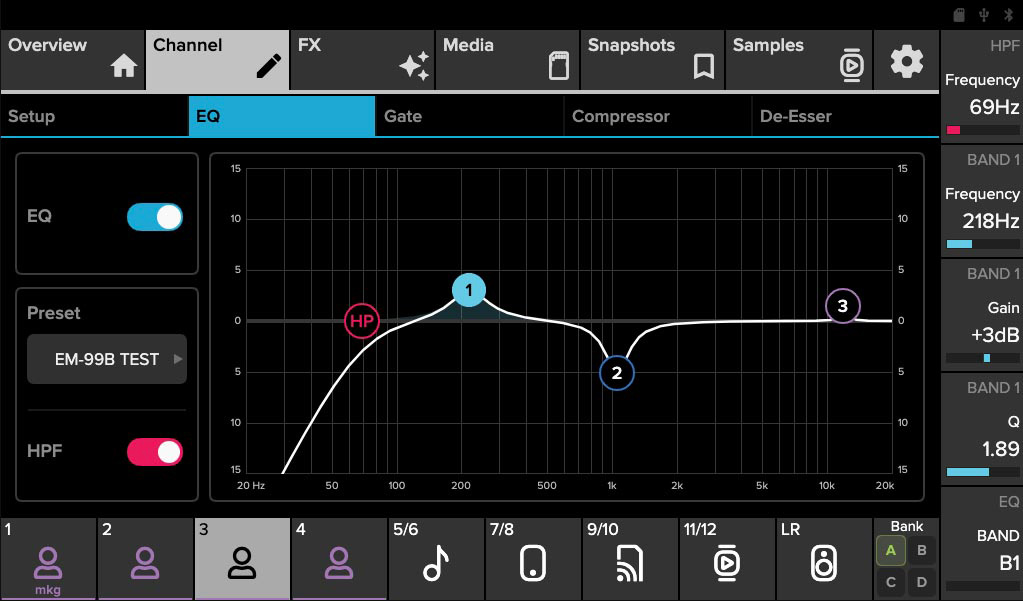The width and height of the screenshot is (1023, 601).
Task: Select channel 1 labeled mkg
Action: click(x=48, y=558)
